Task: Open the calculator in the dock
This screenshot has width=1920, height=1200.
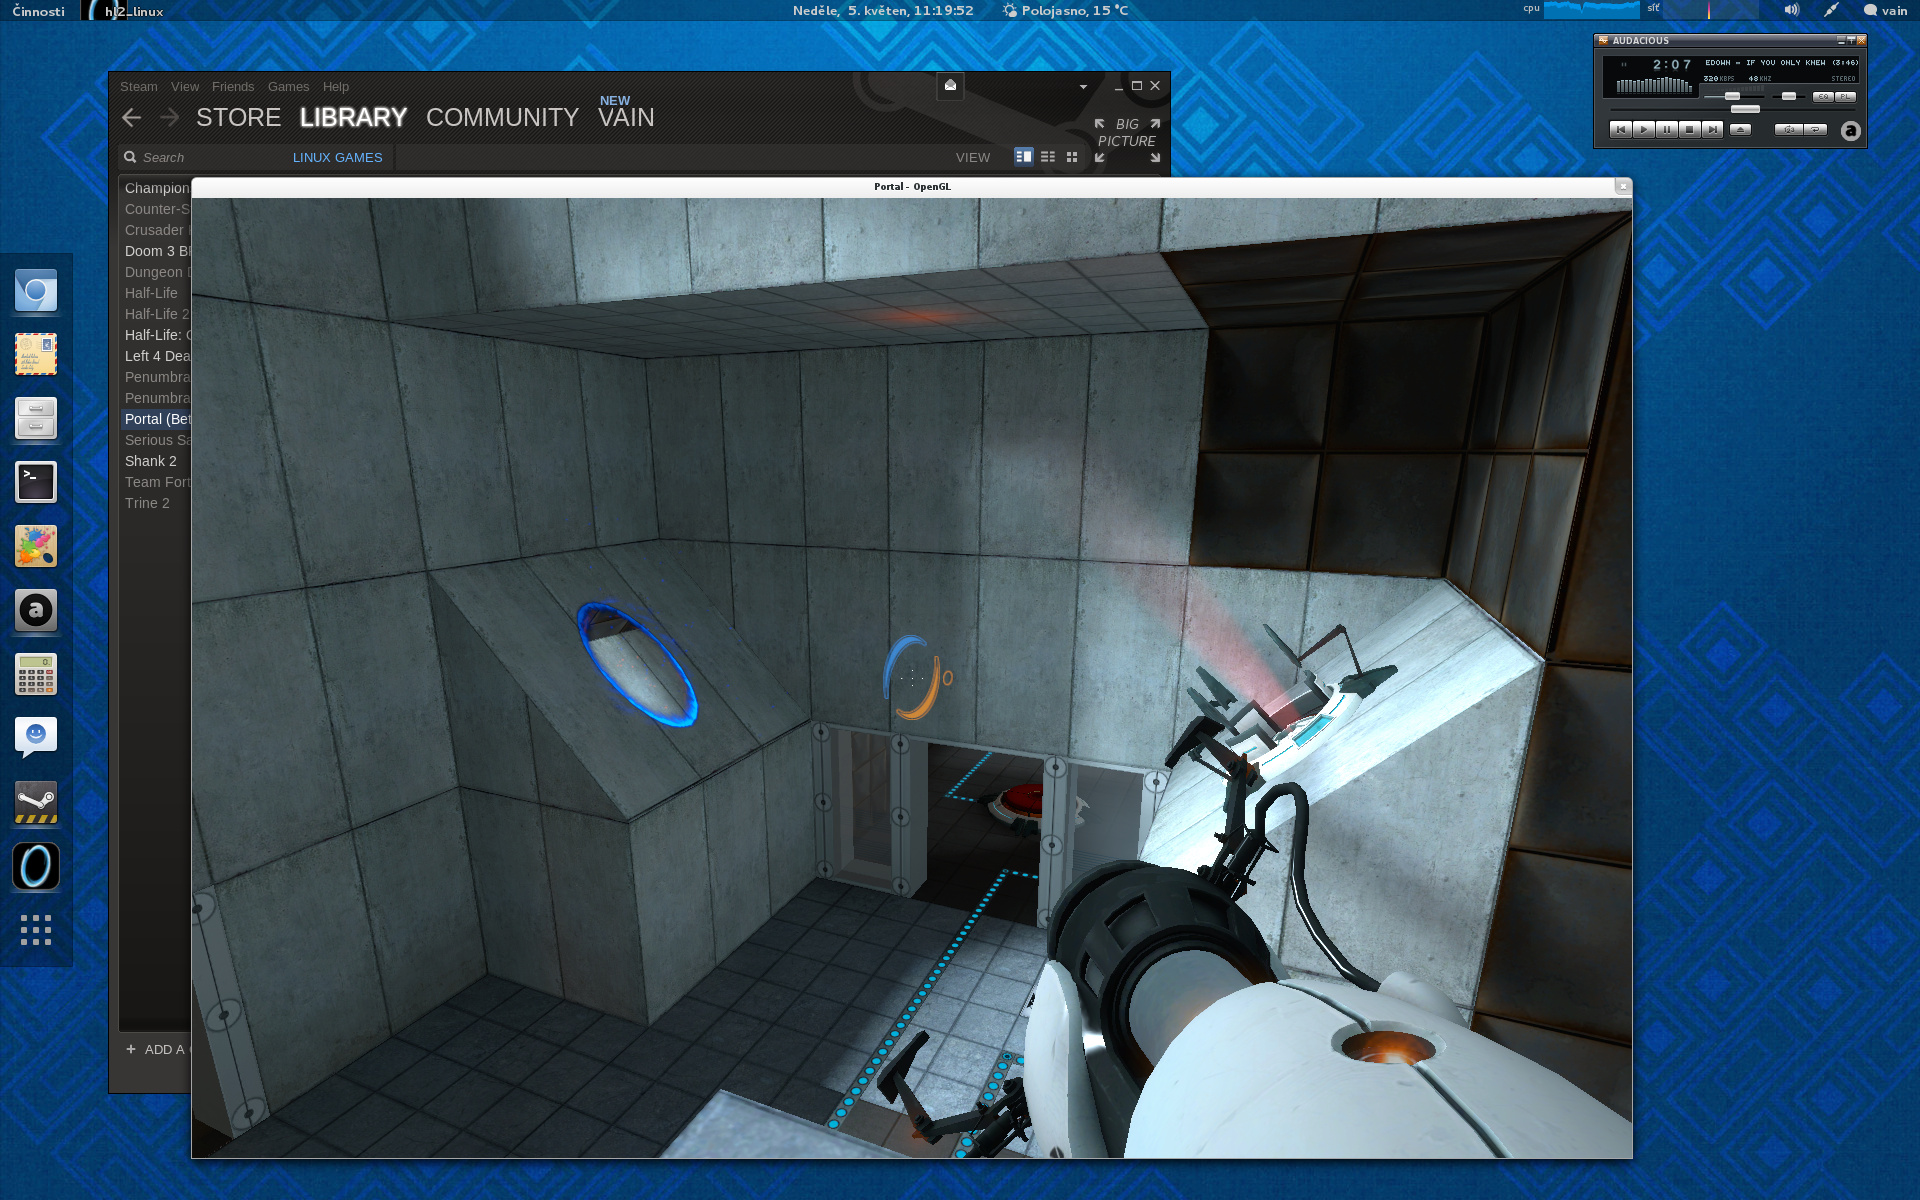Action: coord(36,675)
